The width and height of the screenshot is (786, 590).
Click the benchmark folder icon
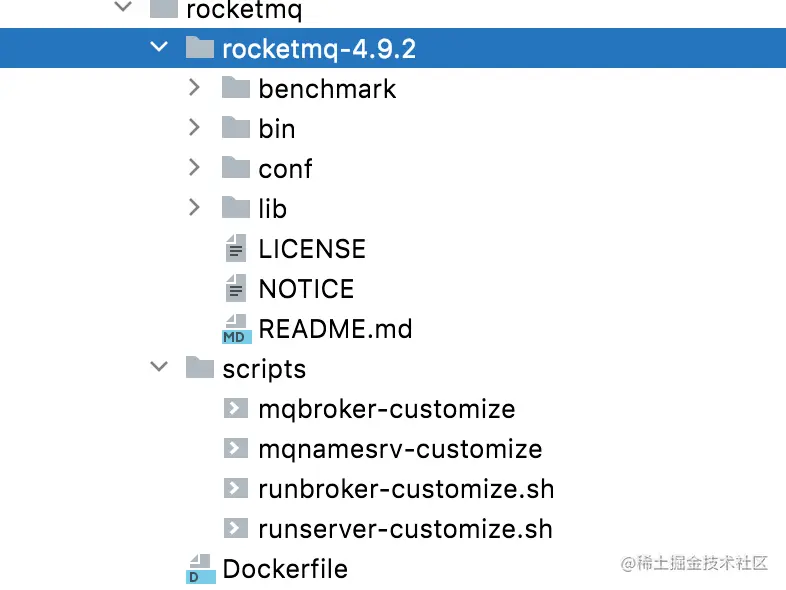[236, 87]
